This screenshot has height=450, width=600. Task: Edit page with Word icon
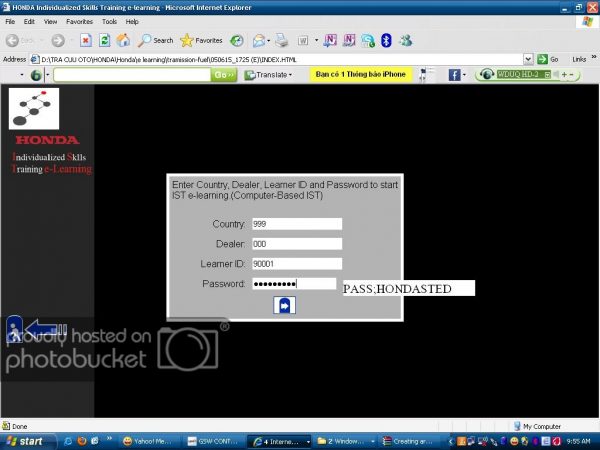point(303,40)
